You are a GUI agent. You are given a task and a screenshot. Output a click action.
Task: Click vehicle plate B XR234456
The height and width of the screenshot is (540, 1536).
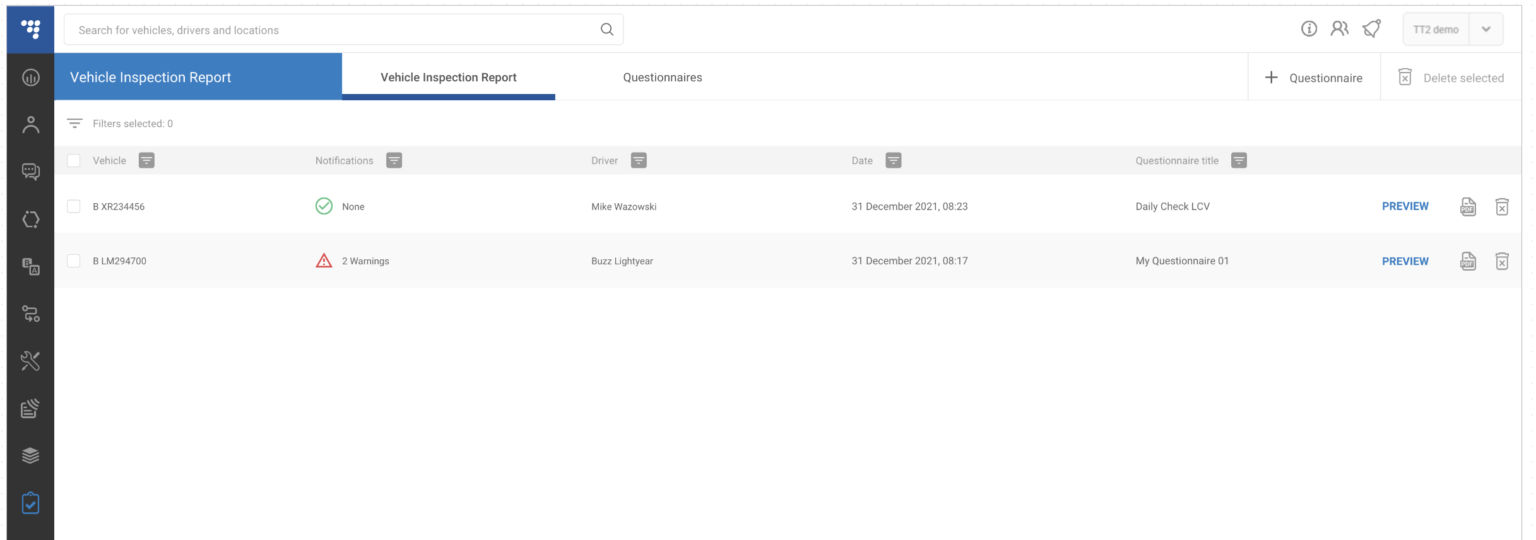click(x=119, y=207)
